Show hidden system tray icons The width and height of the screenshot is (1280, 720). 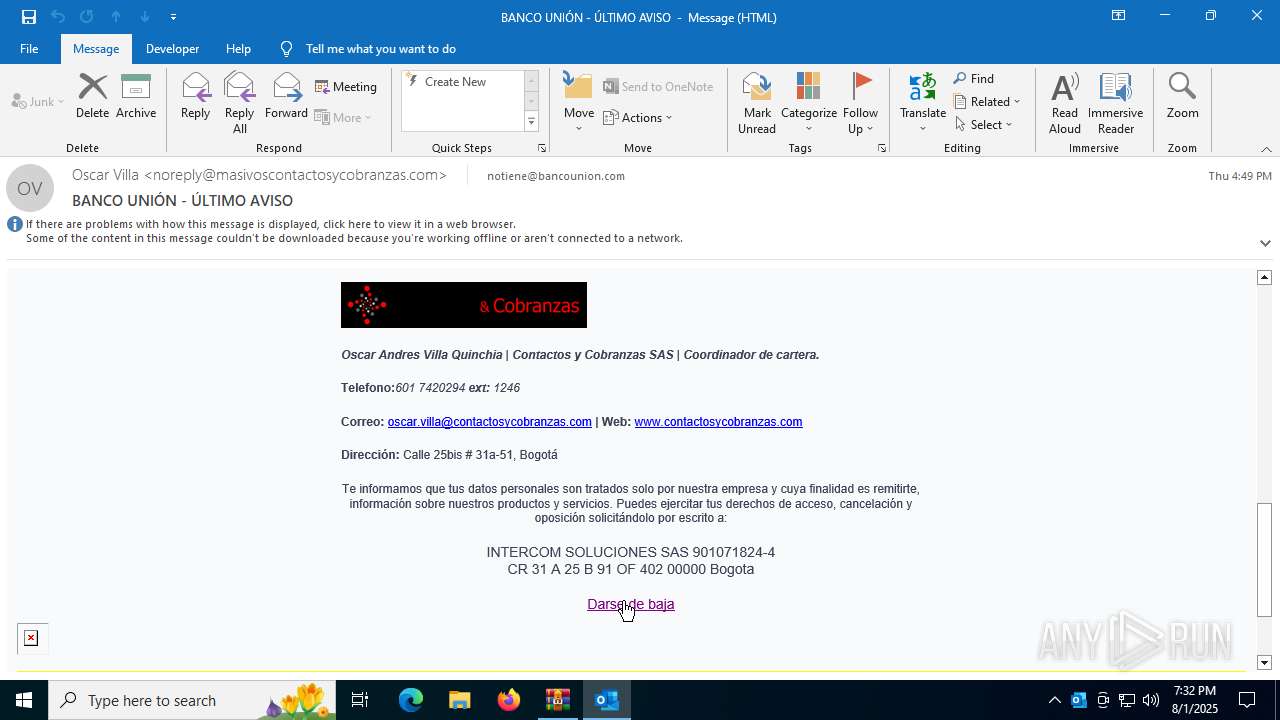[1054, 700]
